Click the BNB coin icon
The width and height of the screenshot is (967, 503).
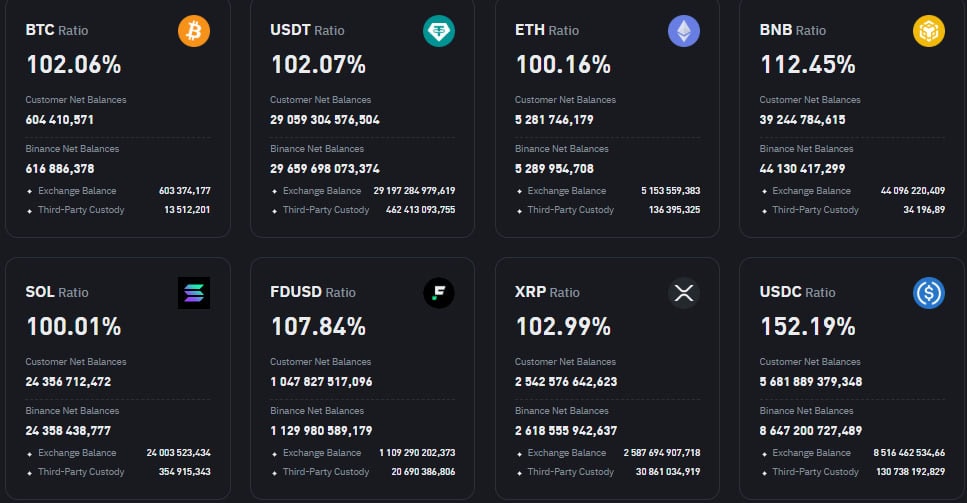[928, 31]
